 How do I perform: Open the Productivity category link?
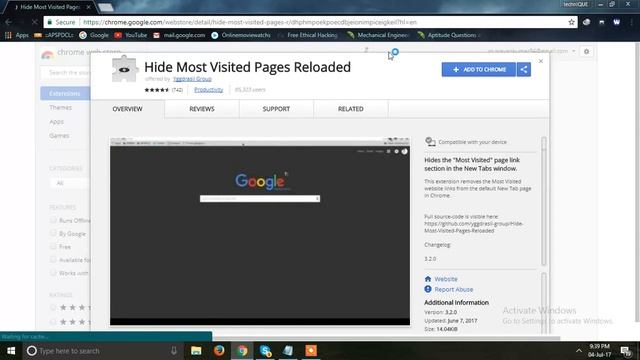(209, 90)
